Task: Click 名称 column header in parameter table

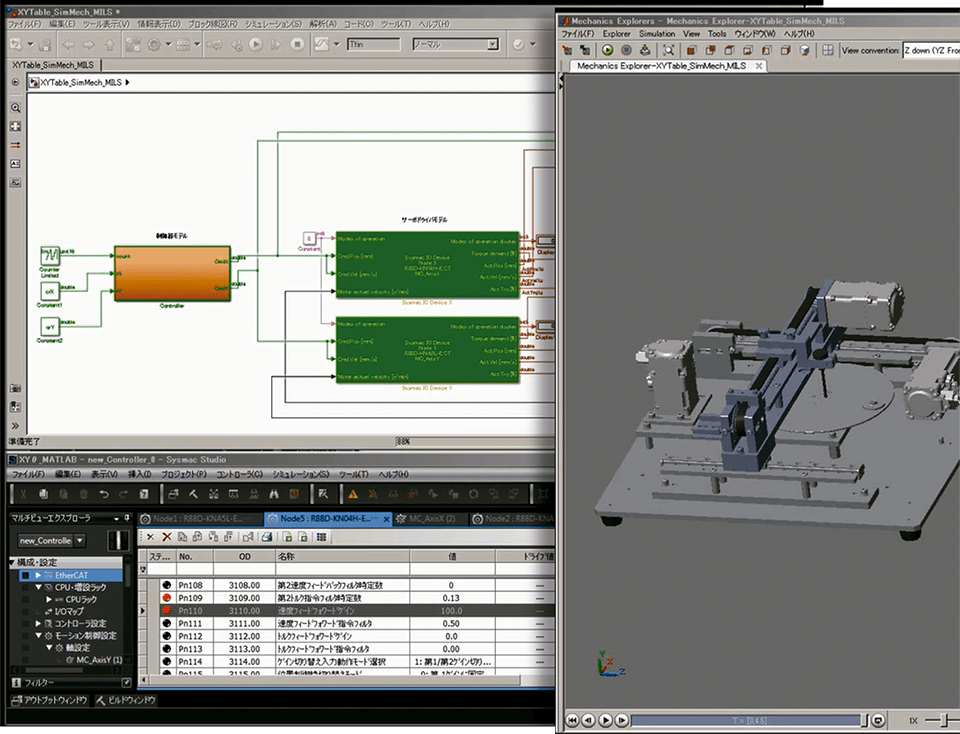Action: pos(342,556)
